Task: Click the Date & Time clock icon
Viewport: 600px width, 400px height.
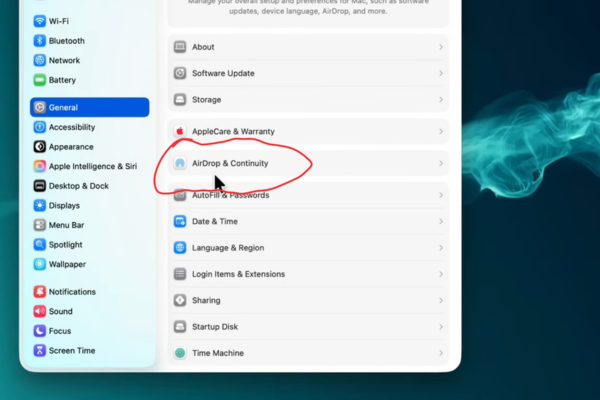Action: point(180,221)
